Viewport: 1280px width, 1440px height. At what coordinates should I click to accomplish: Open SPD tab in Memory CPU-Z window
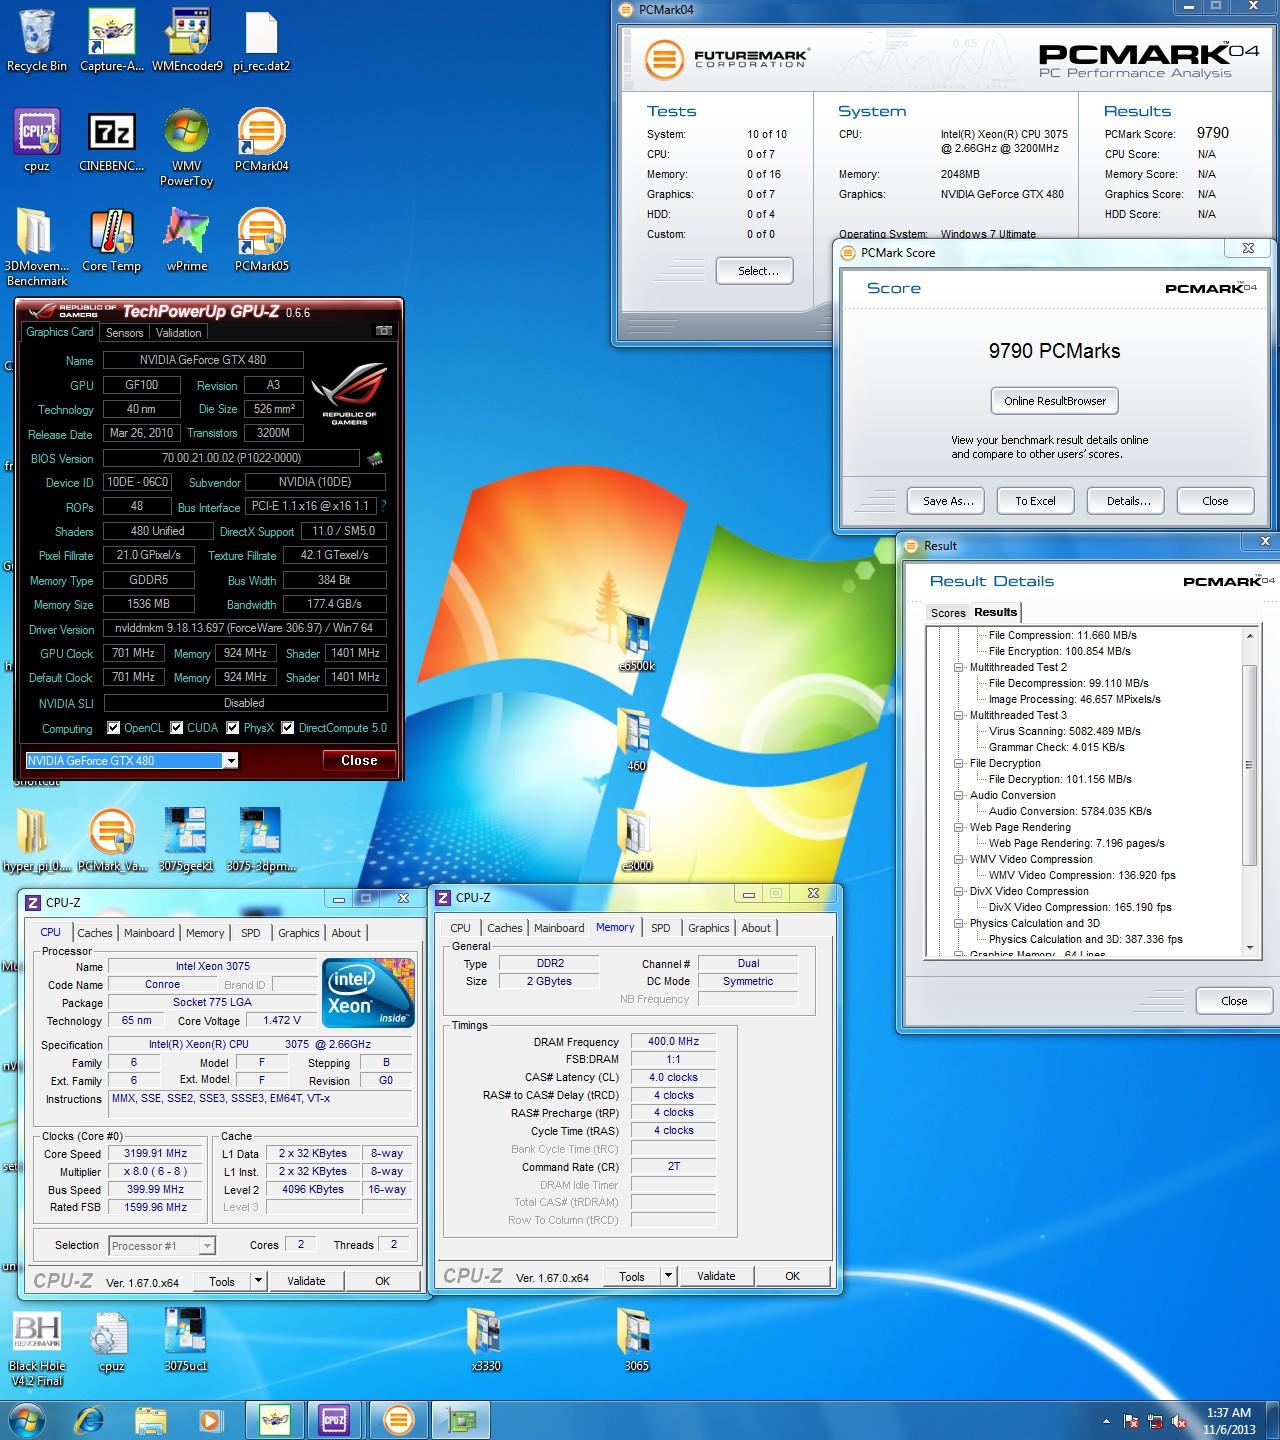661,928
